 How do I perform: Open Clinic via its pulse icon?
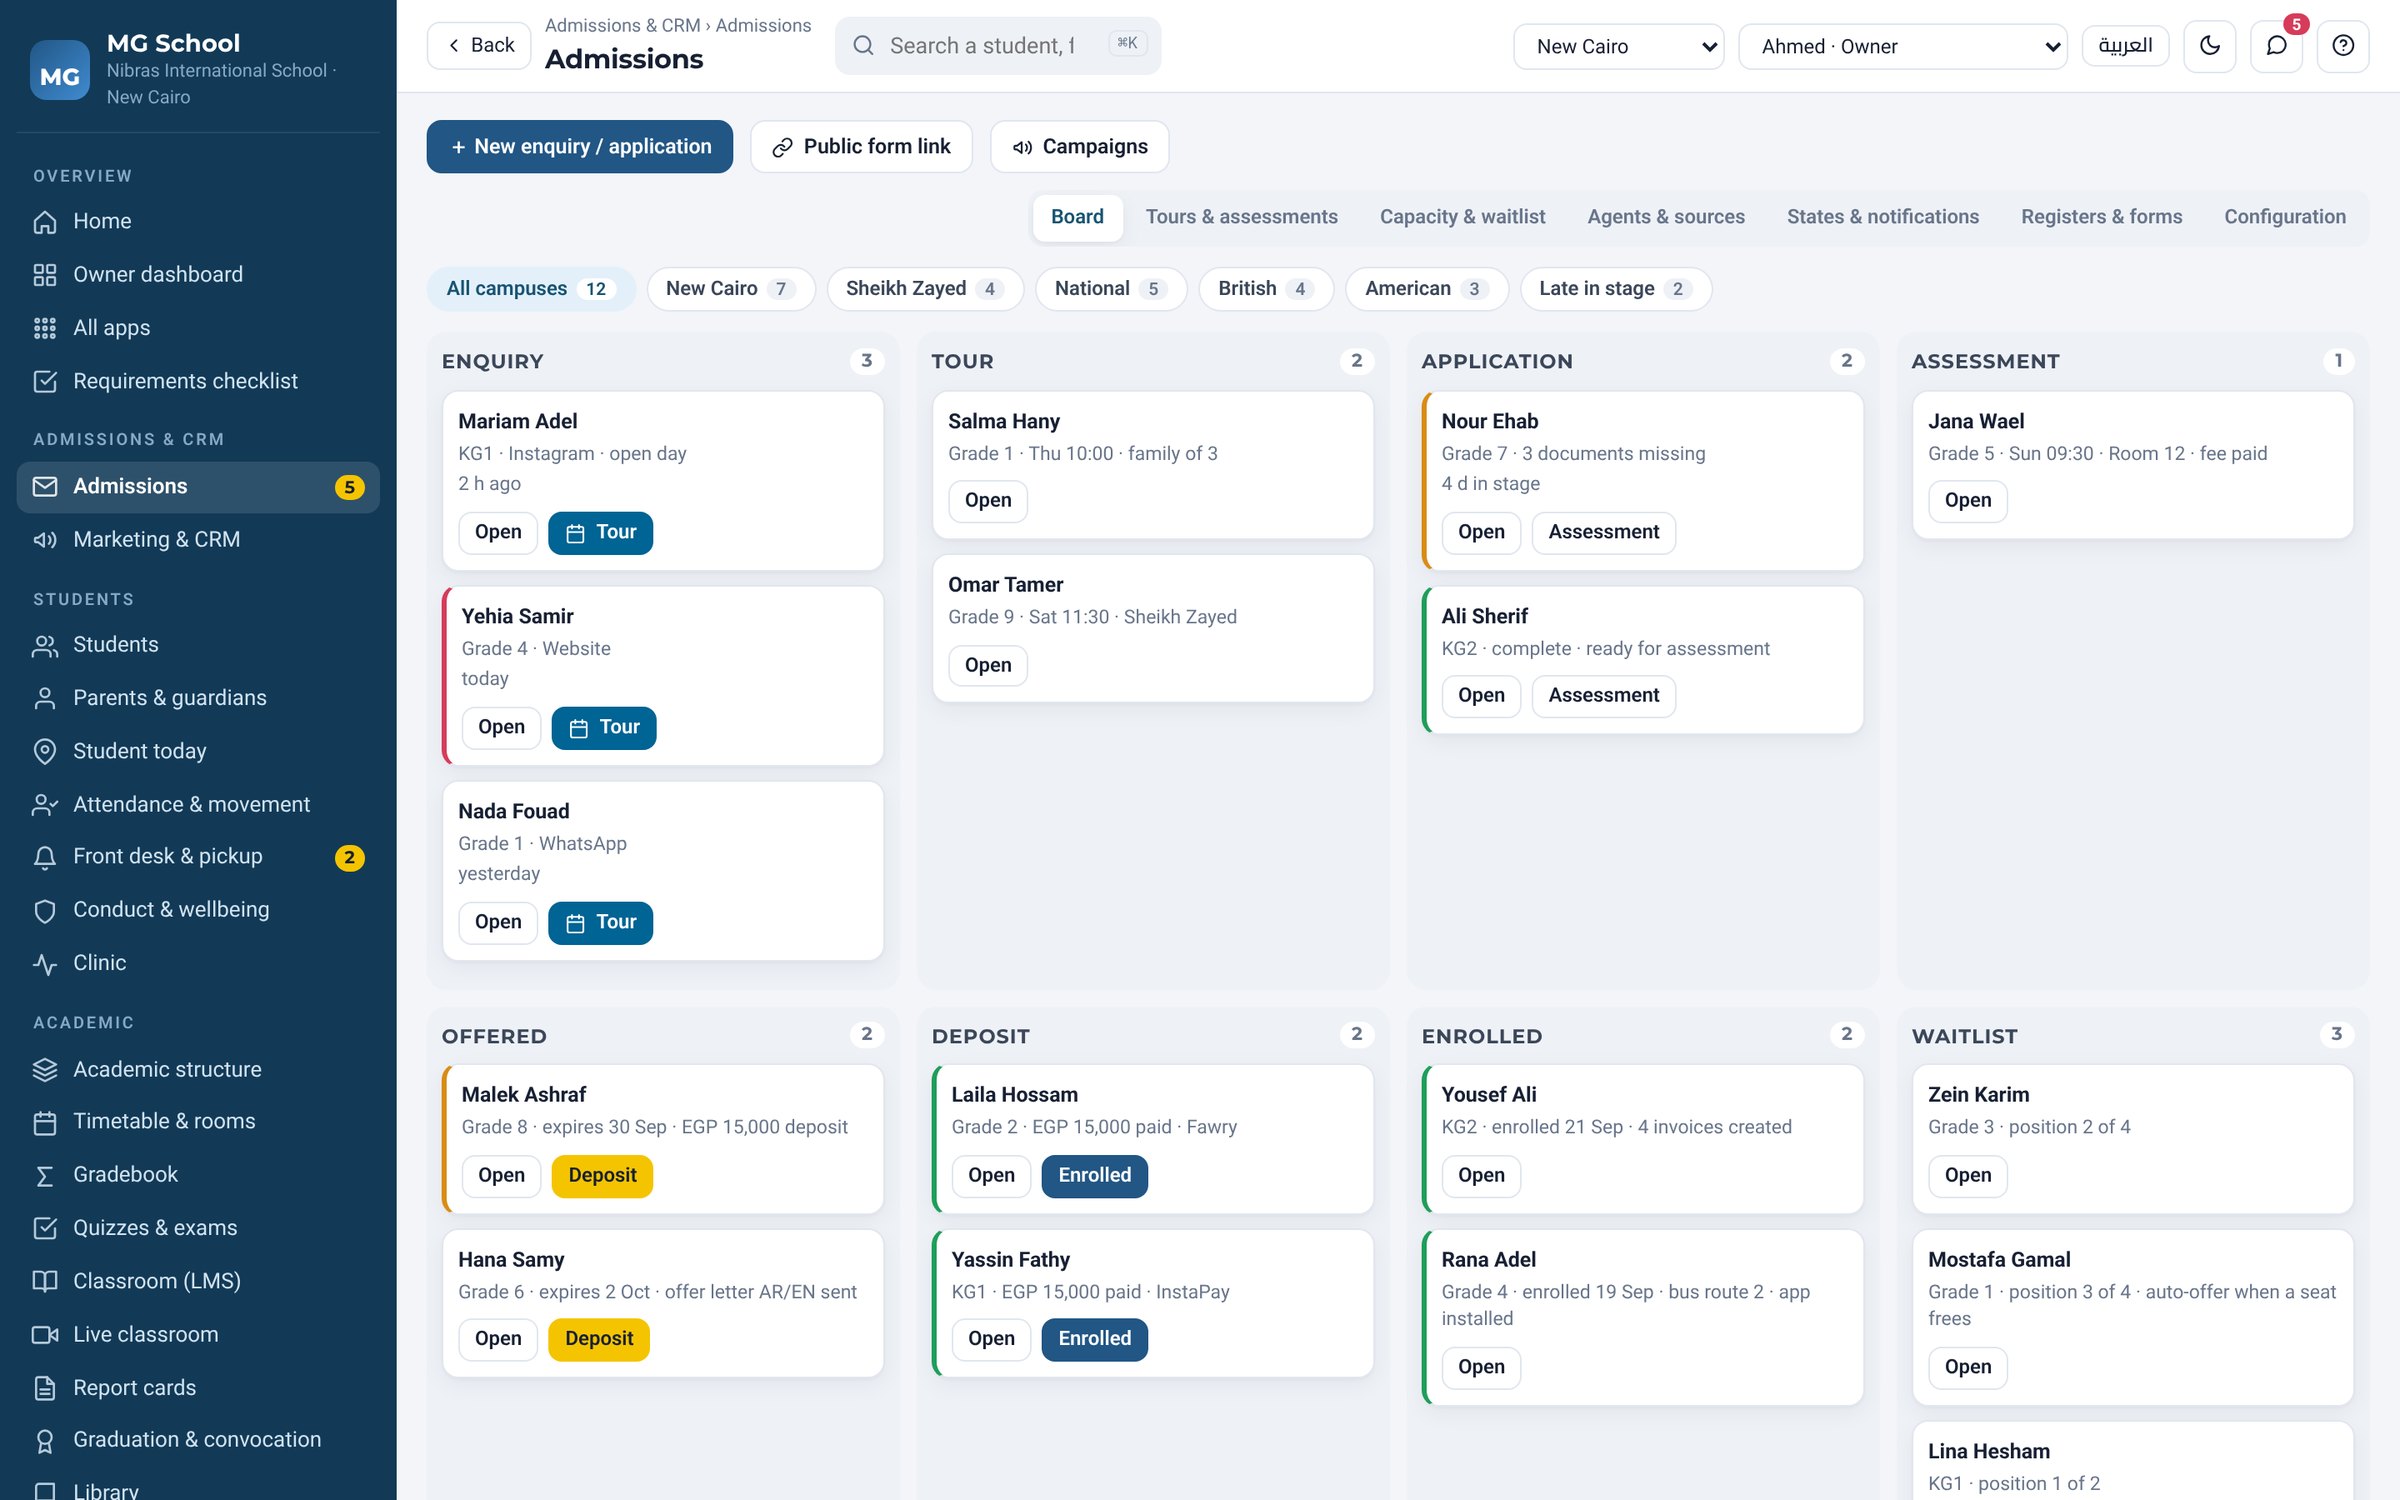point(45,963)
